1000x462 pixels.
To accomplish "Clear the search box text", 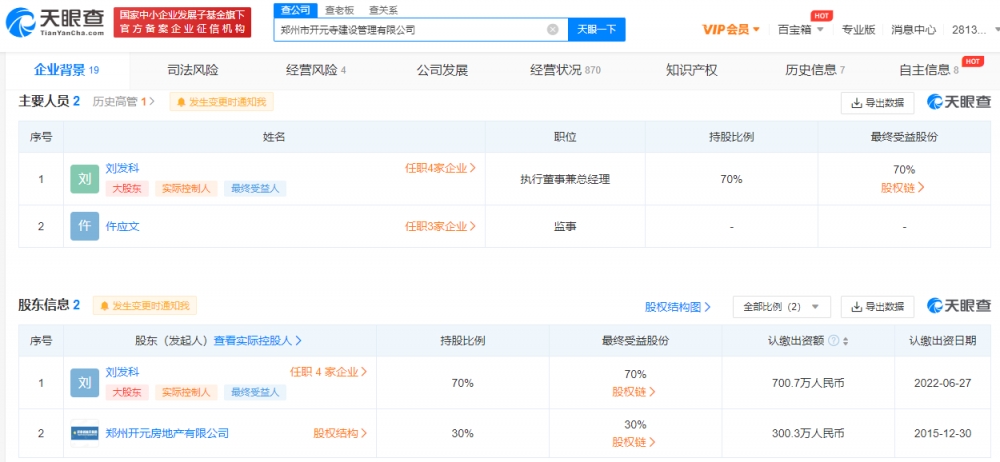I will click(552, 30).
